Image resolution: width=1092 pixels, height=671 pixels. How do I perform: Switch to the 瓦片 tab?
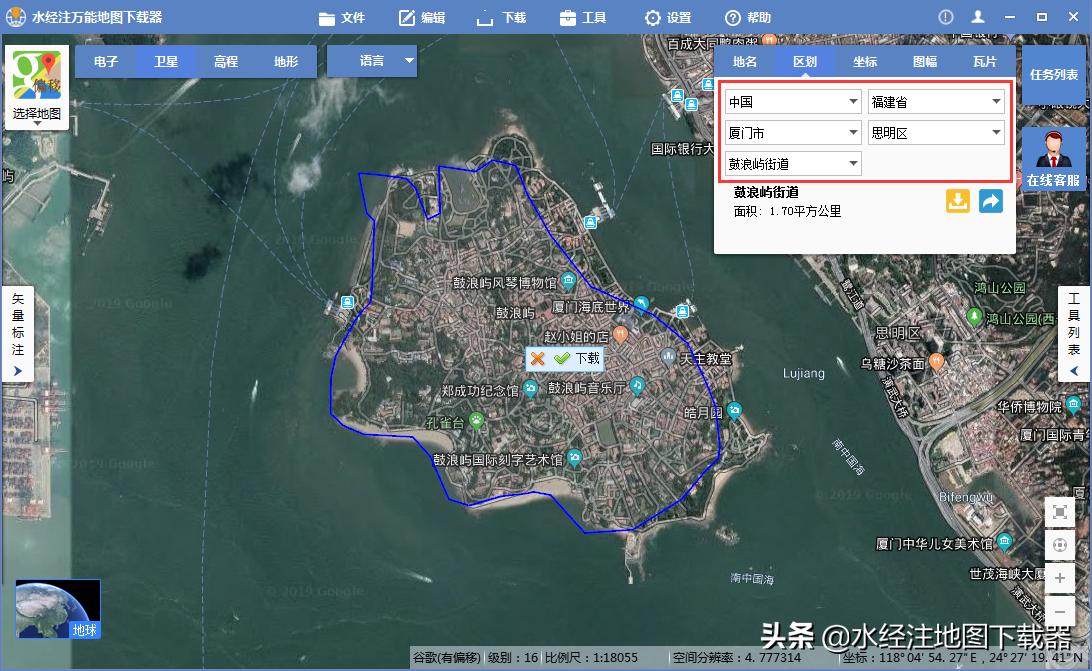[x=984, y=61]
